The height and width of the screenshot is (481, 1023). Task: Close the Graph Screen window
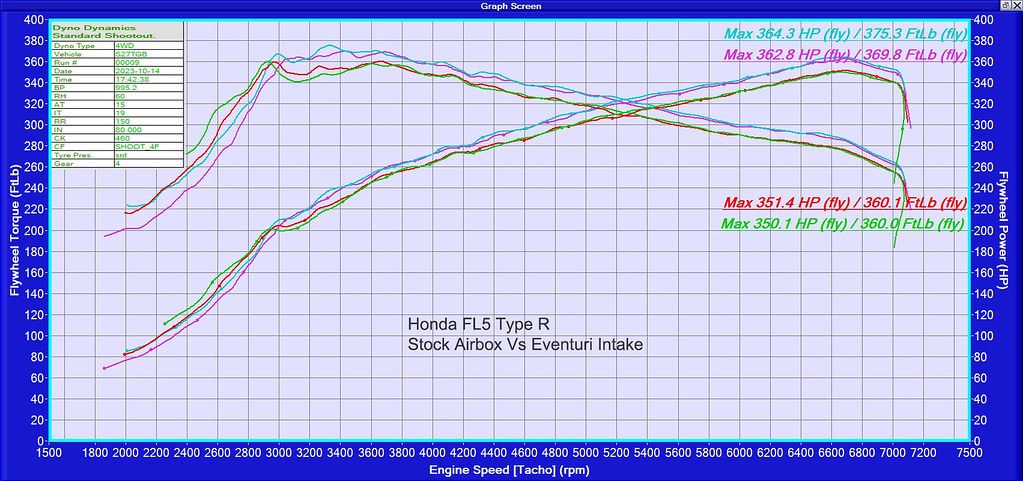(1016, 5)
